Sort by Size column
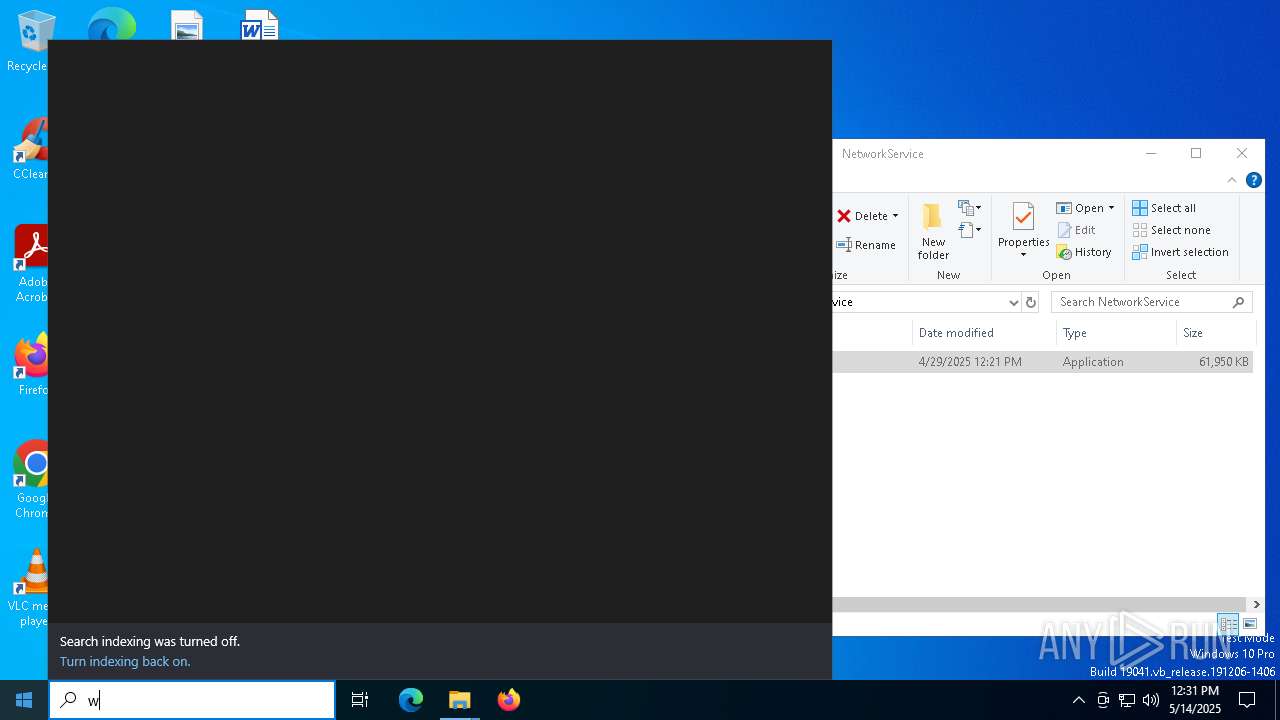The height and width of the screenshot is (720, 1280). pos(1215,333)
